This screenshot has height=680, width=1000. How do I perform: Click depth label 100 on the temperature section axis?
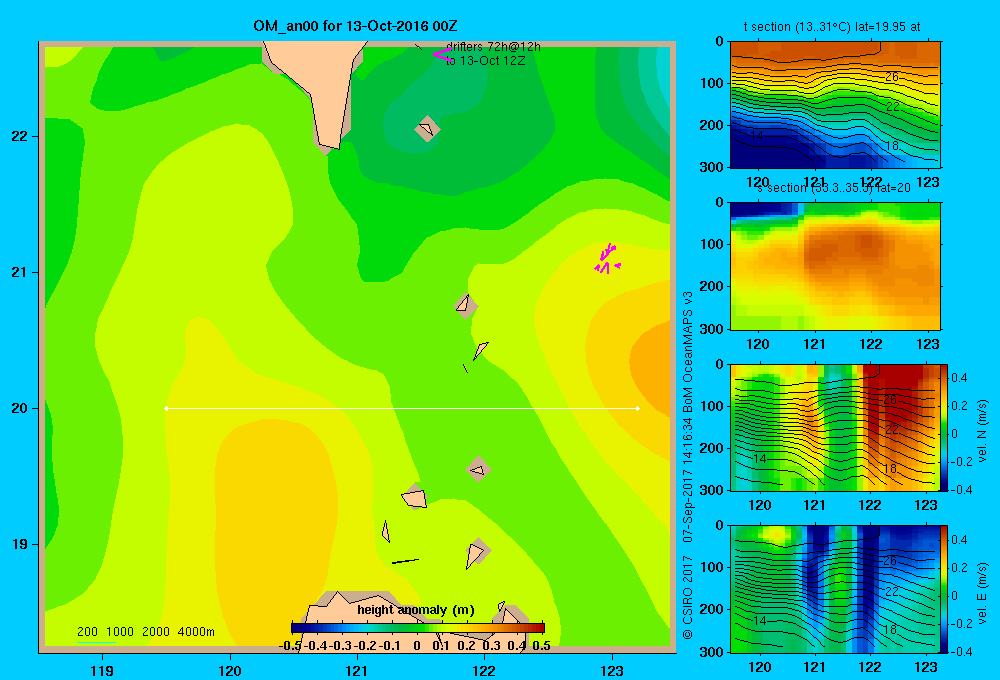[x=713, y=83]
